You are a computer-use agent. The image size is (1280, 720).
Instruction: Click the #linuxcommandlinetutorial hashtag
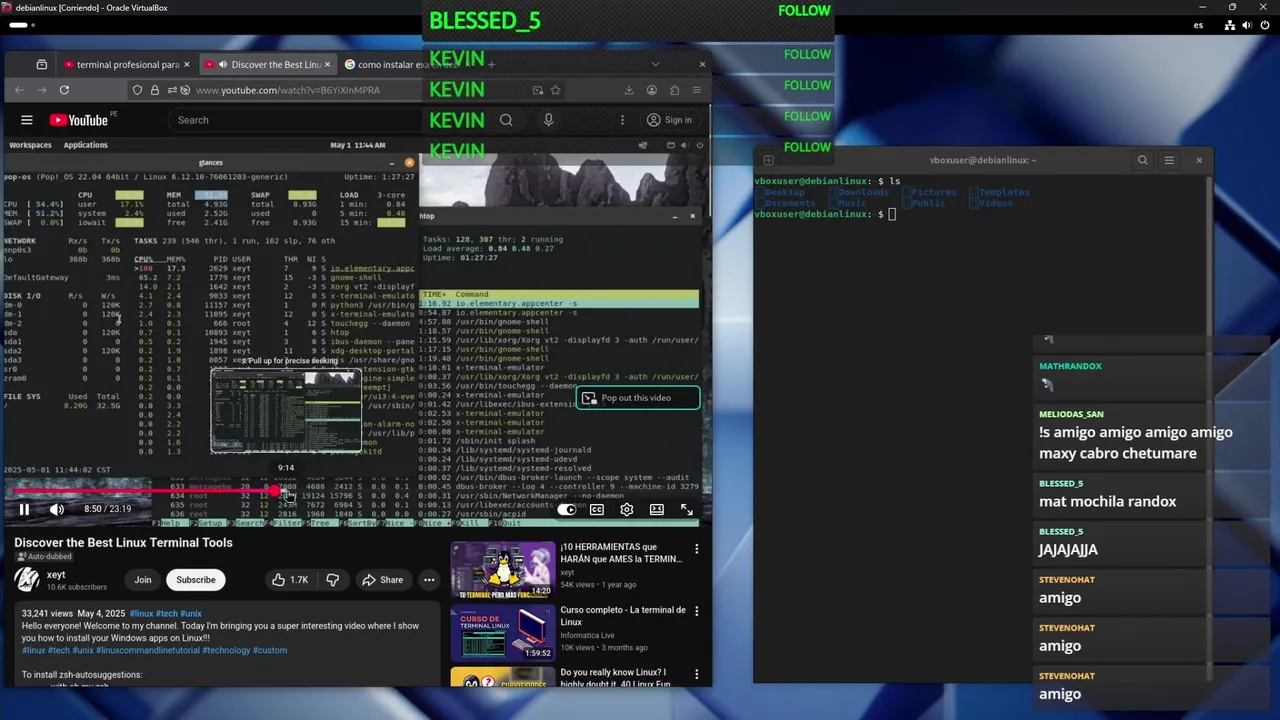[148, 650]
